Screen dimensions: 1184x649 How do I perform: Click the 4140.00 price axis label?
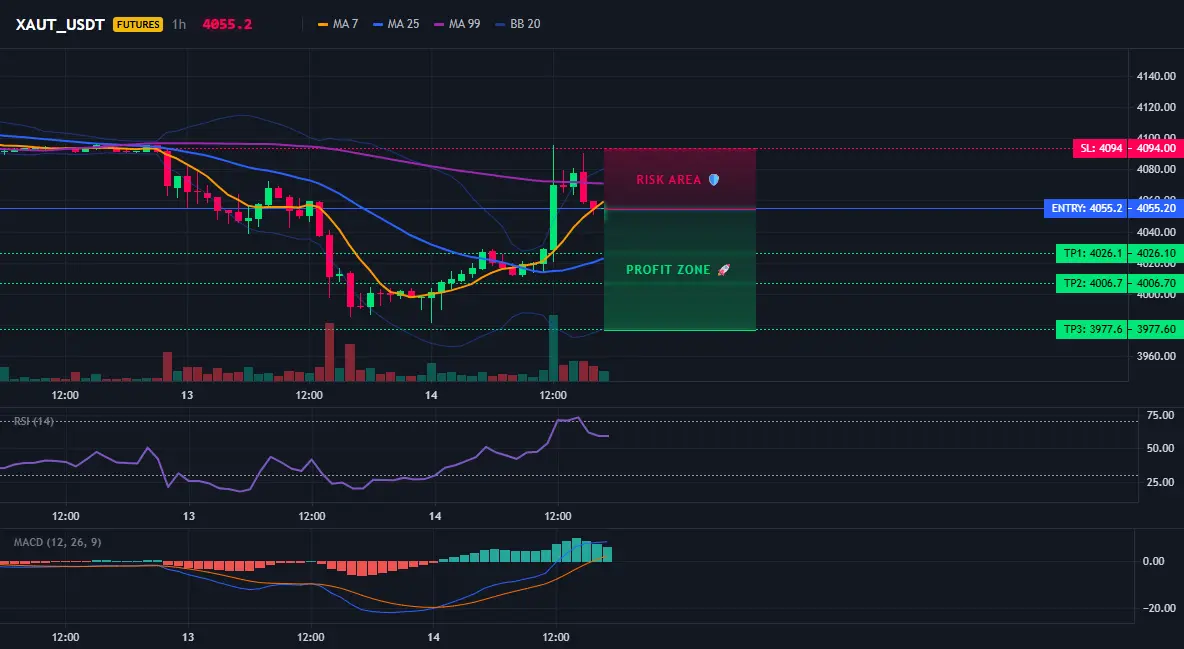pyautogui.click(x=1156, y=76)
